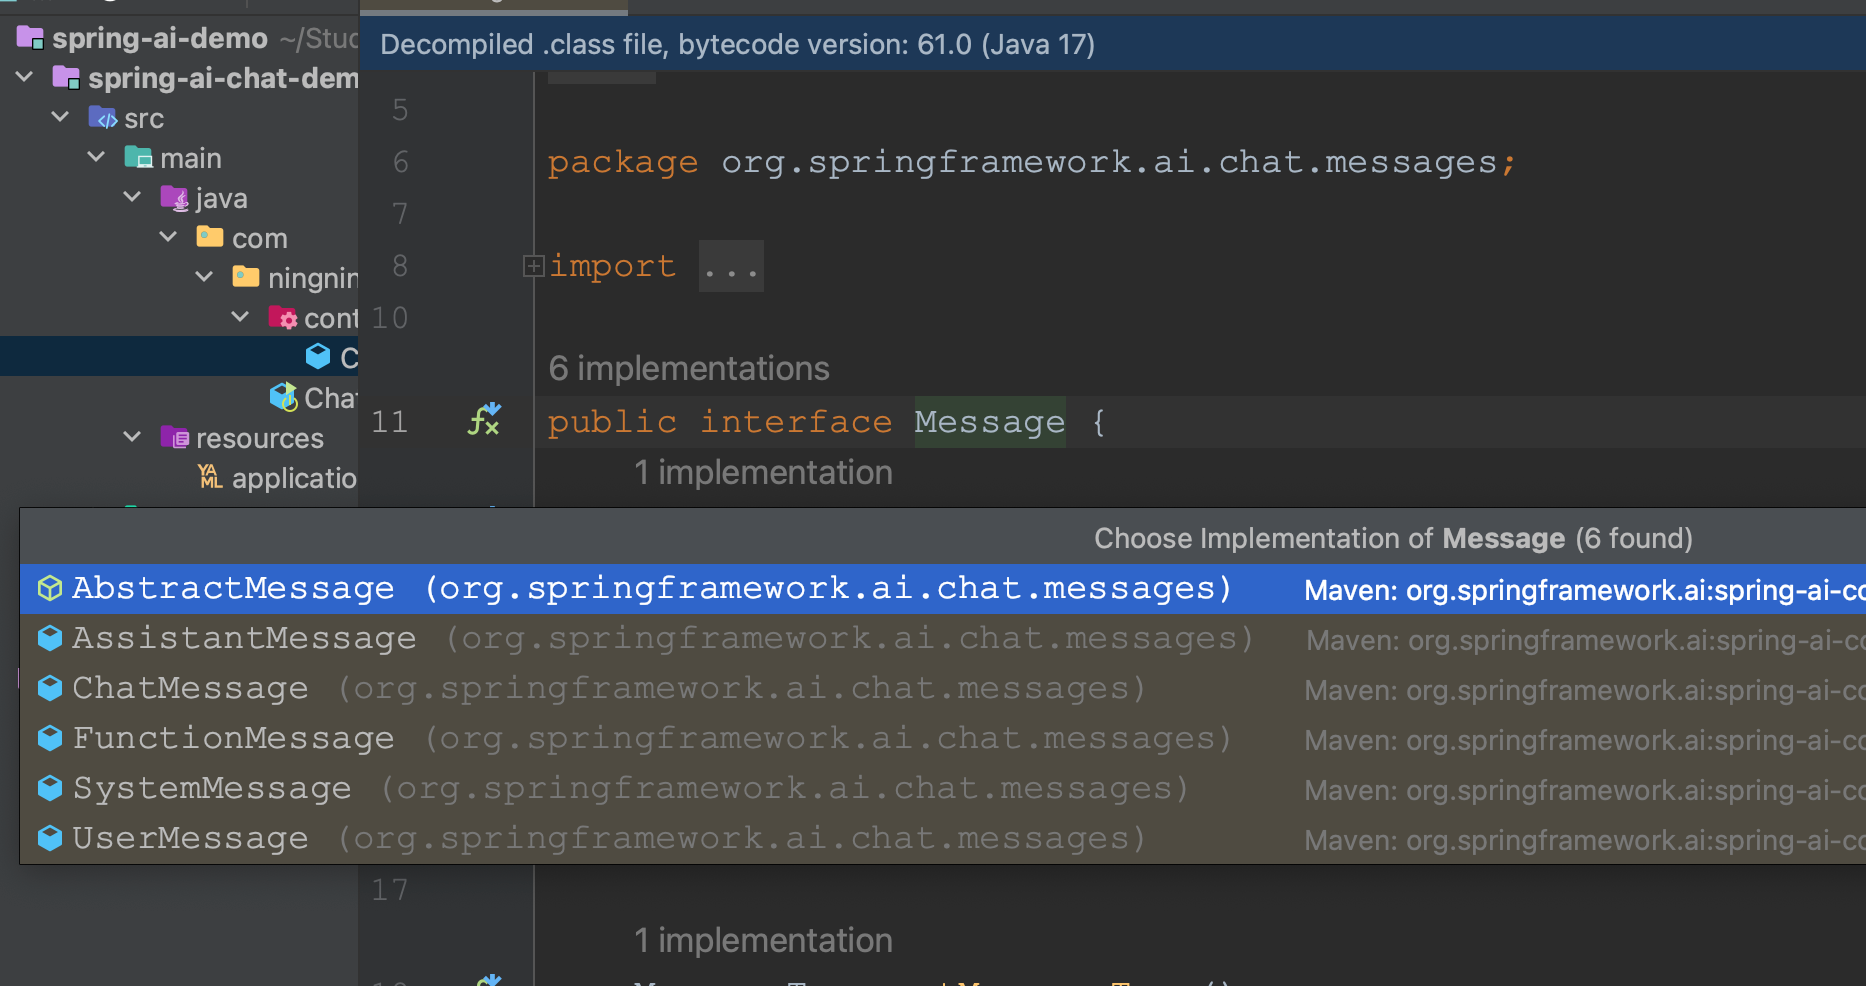Select the src folder in project tree

click(x=144, y=119)
